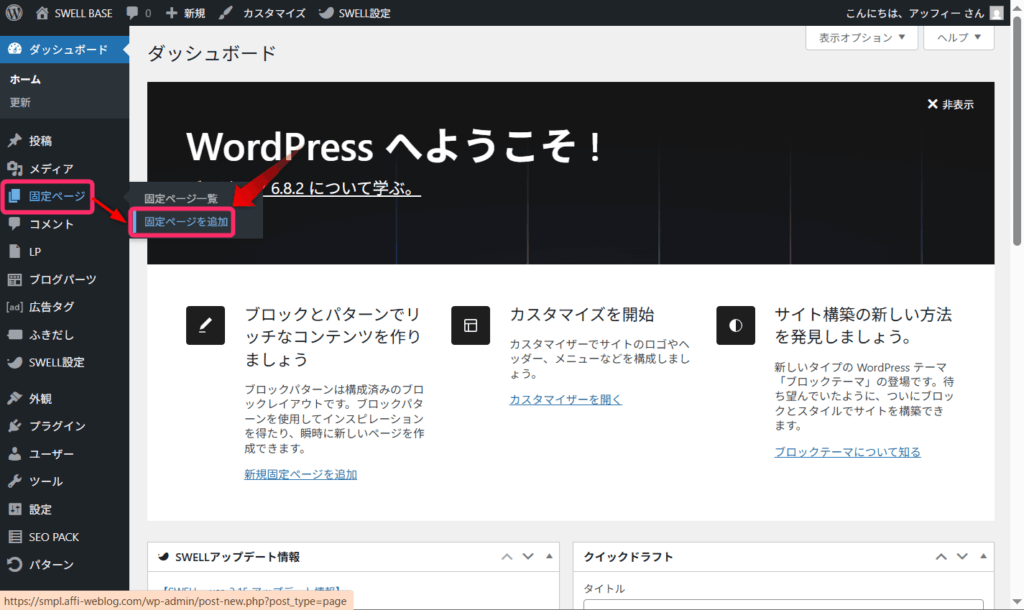Dismiss welcome panel with 非表示

950,104
